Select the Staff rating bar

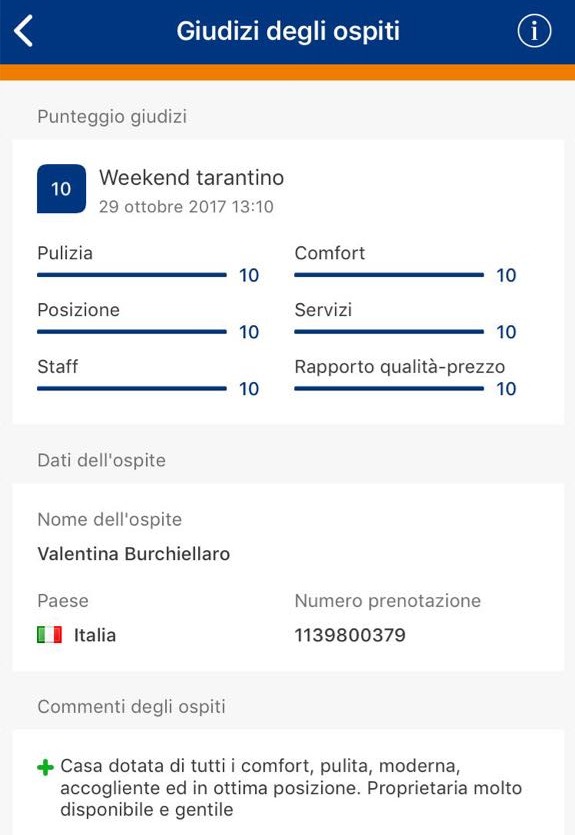coord(132,389)
